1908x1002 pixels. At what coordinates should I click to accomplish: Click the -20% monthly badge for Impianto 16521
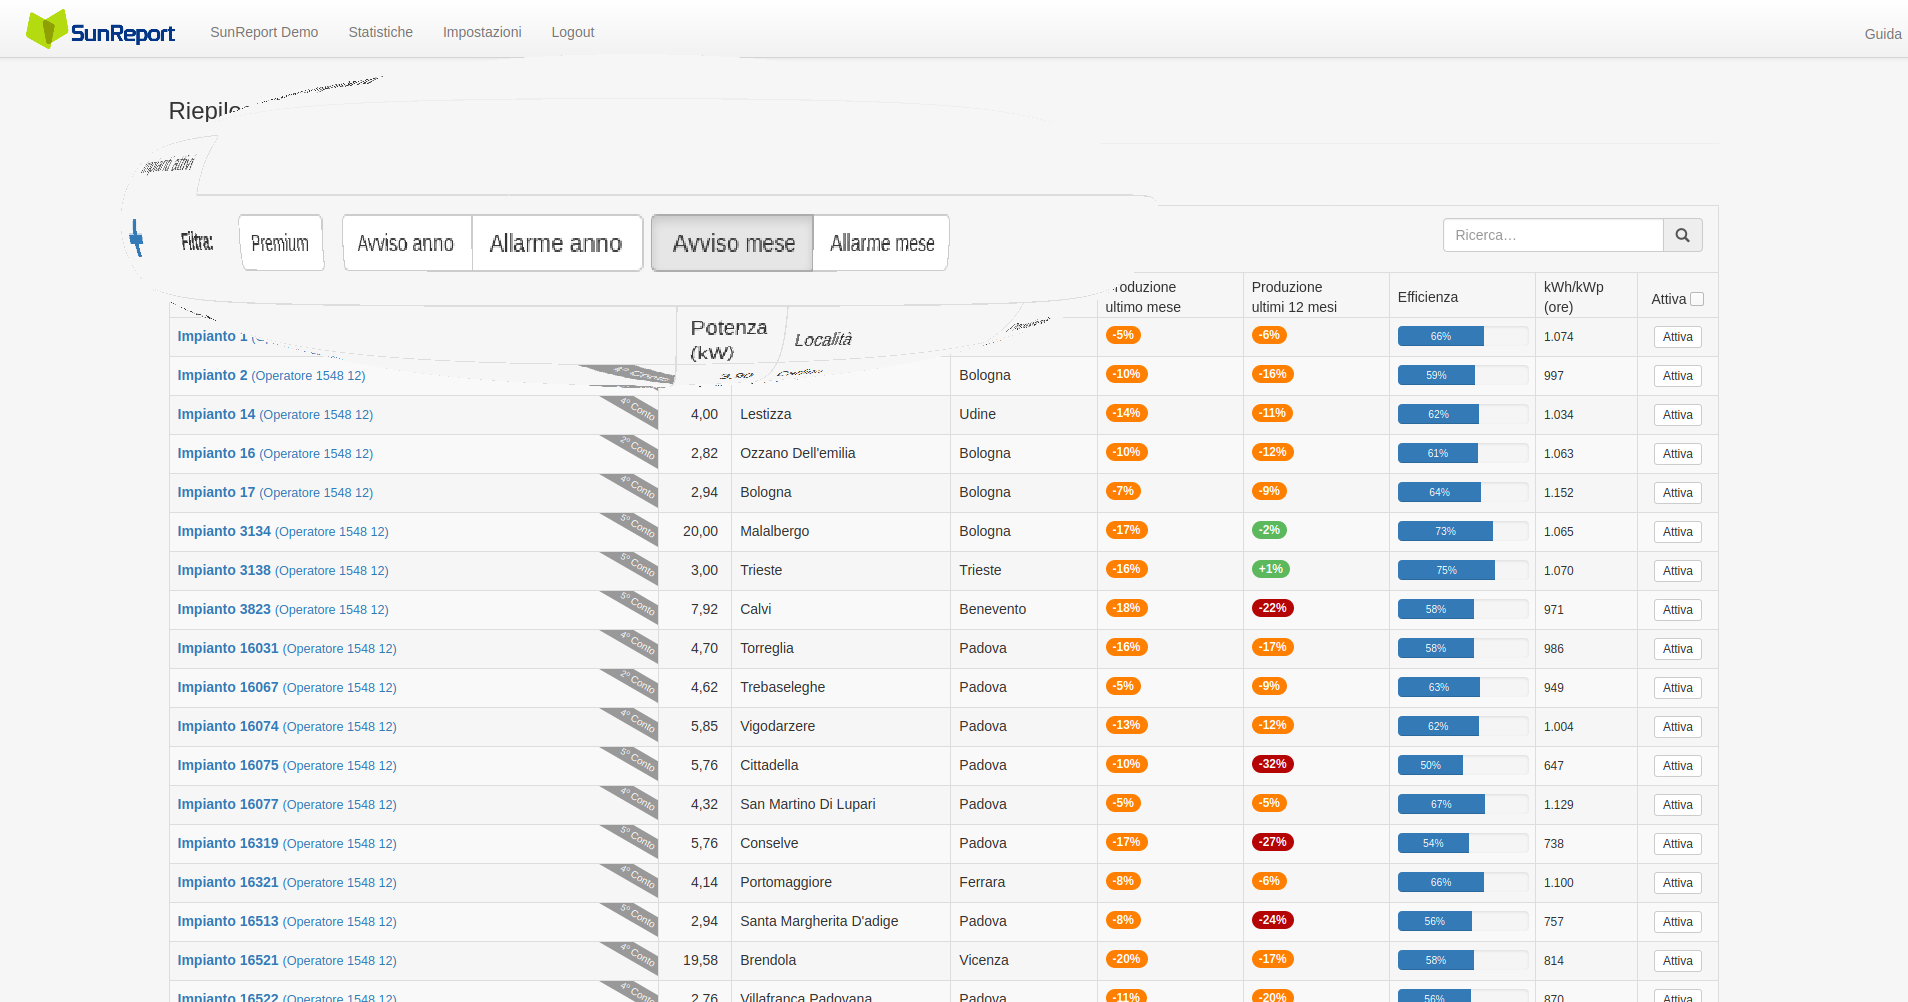coord(1127,959)
